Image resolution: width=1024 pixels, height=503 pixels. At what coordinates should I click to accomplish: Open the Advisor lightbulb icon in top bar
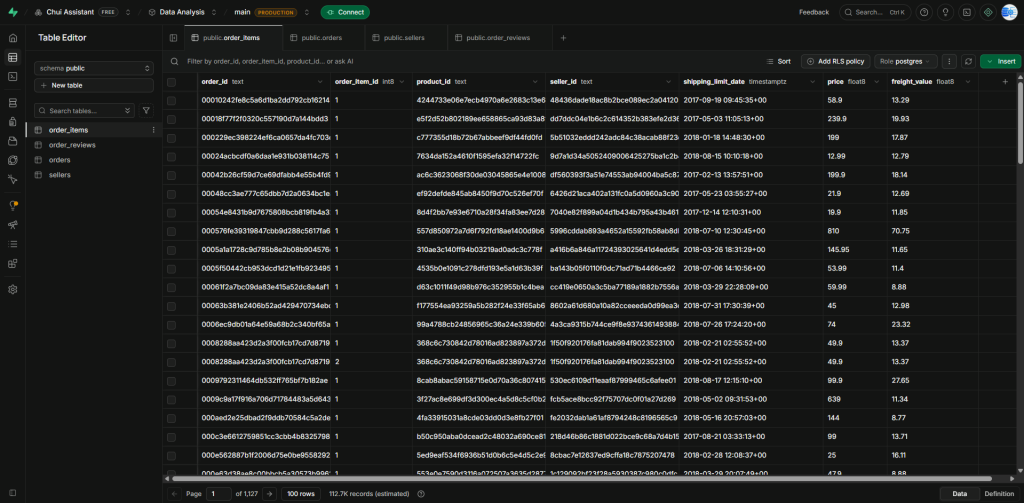(x=945, y=12)
